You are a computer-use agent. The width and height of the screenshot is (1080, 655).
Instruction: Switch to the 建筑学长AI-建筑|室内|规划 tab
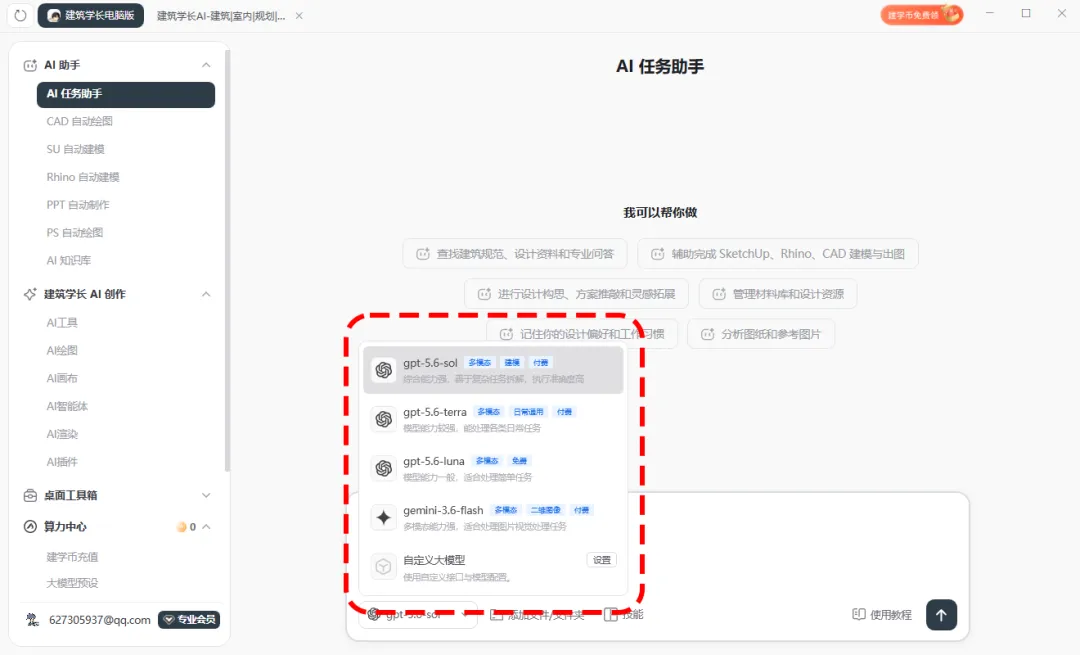220,16
